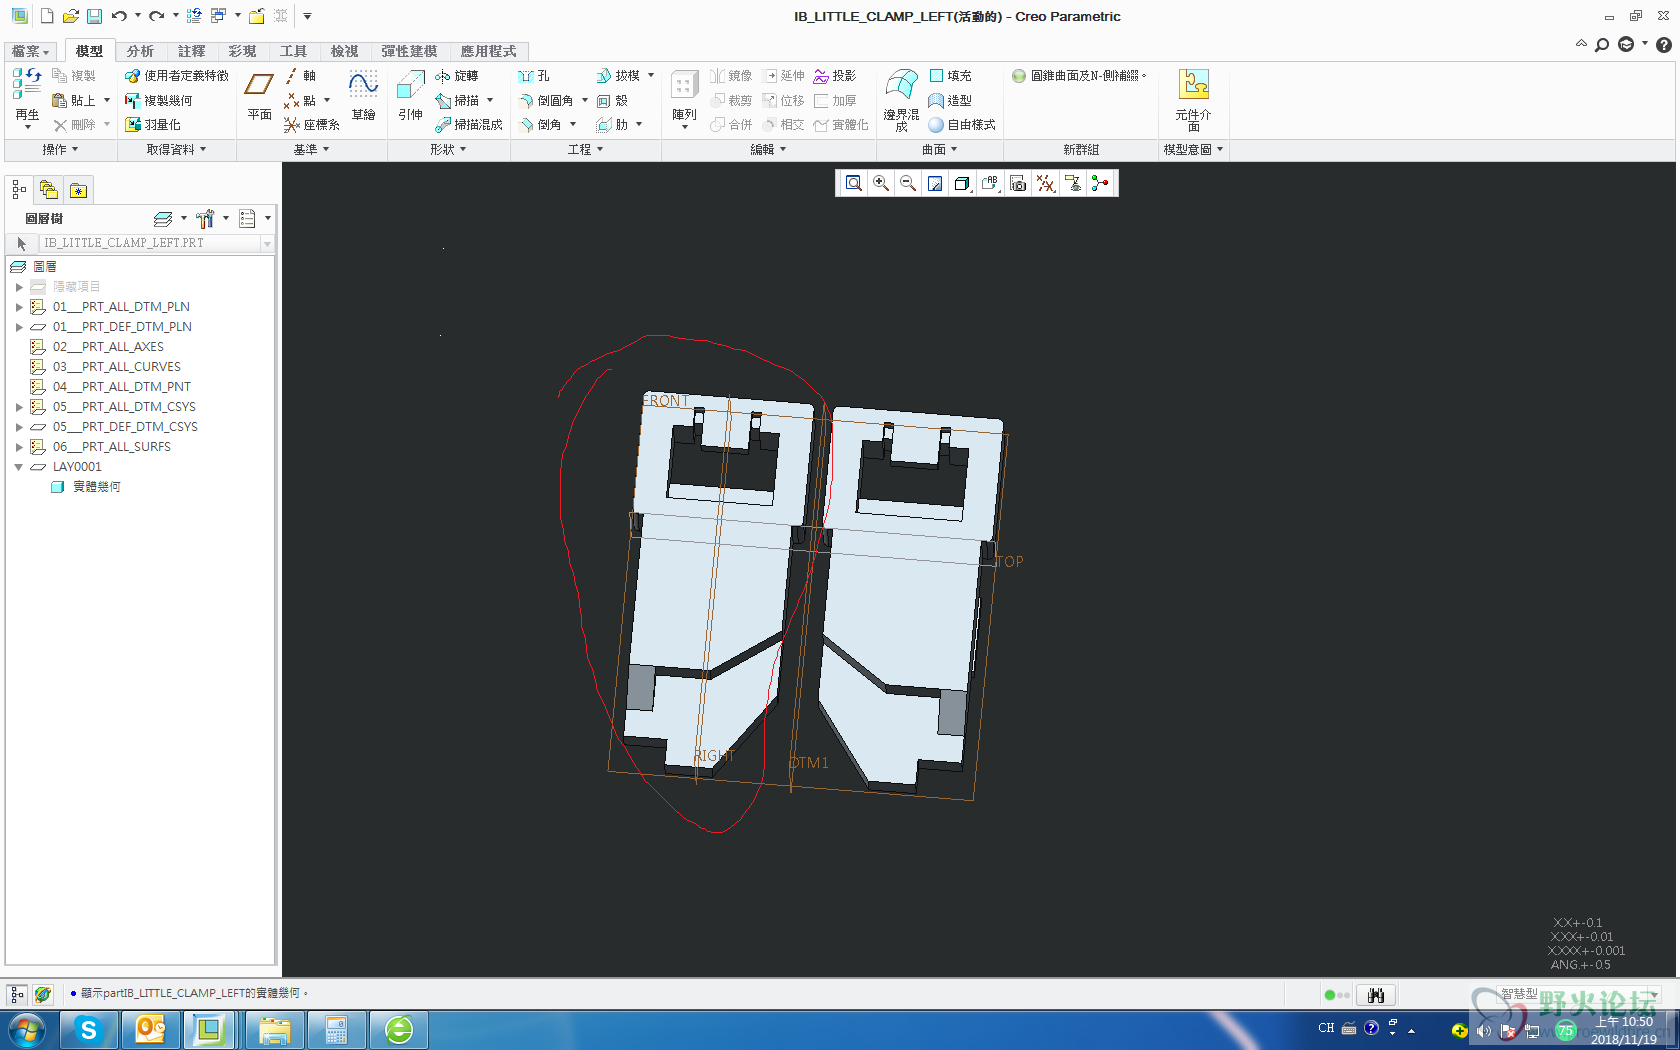Open the 檔案 (File) menu
Viewport: 1680px width, 1050px height.
(31, 51)
